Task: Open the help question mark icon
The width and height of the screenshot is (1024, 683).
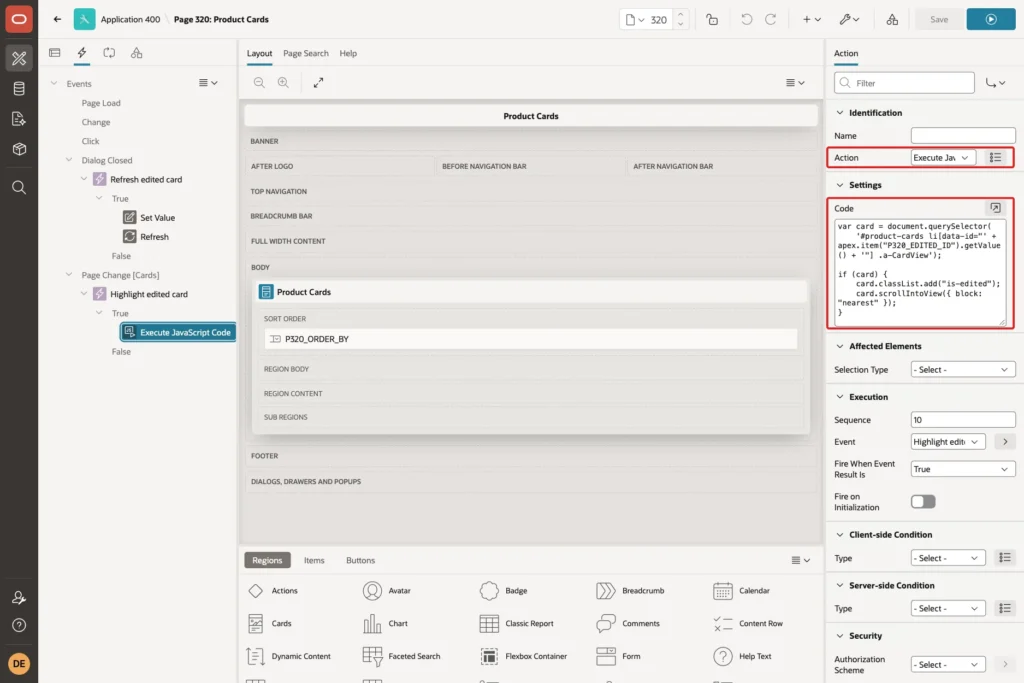Action: [19, 625]
